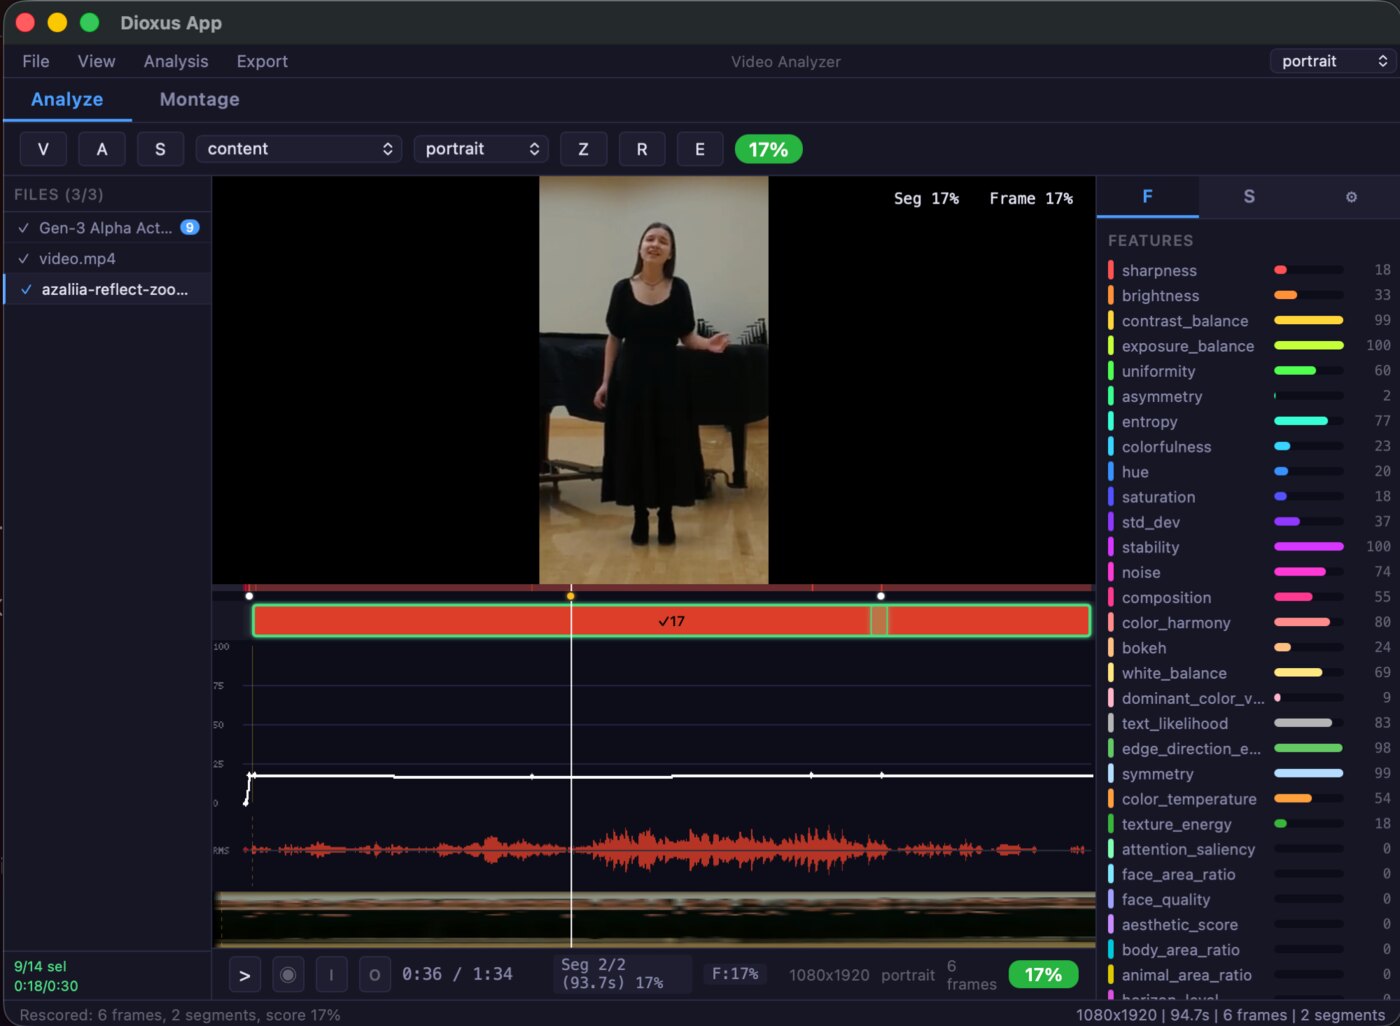Viewport: 1400px width, 1026px height.
Task: Select the entropy feature row
Action: (x=1249, y=421)
